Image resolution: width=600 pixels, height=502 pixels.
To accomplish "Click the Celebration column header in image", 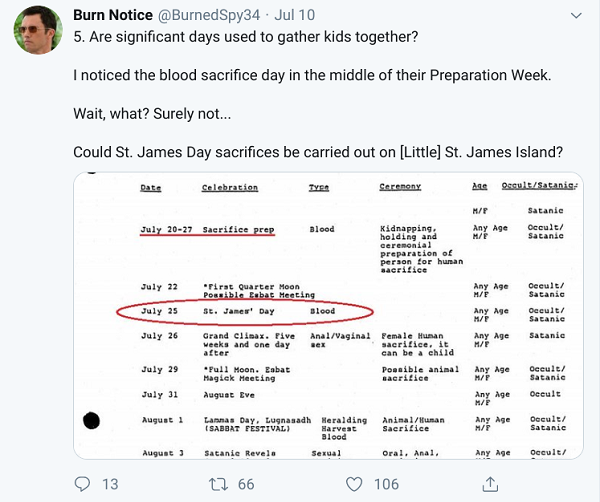I will click(229, 187).
